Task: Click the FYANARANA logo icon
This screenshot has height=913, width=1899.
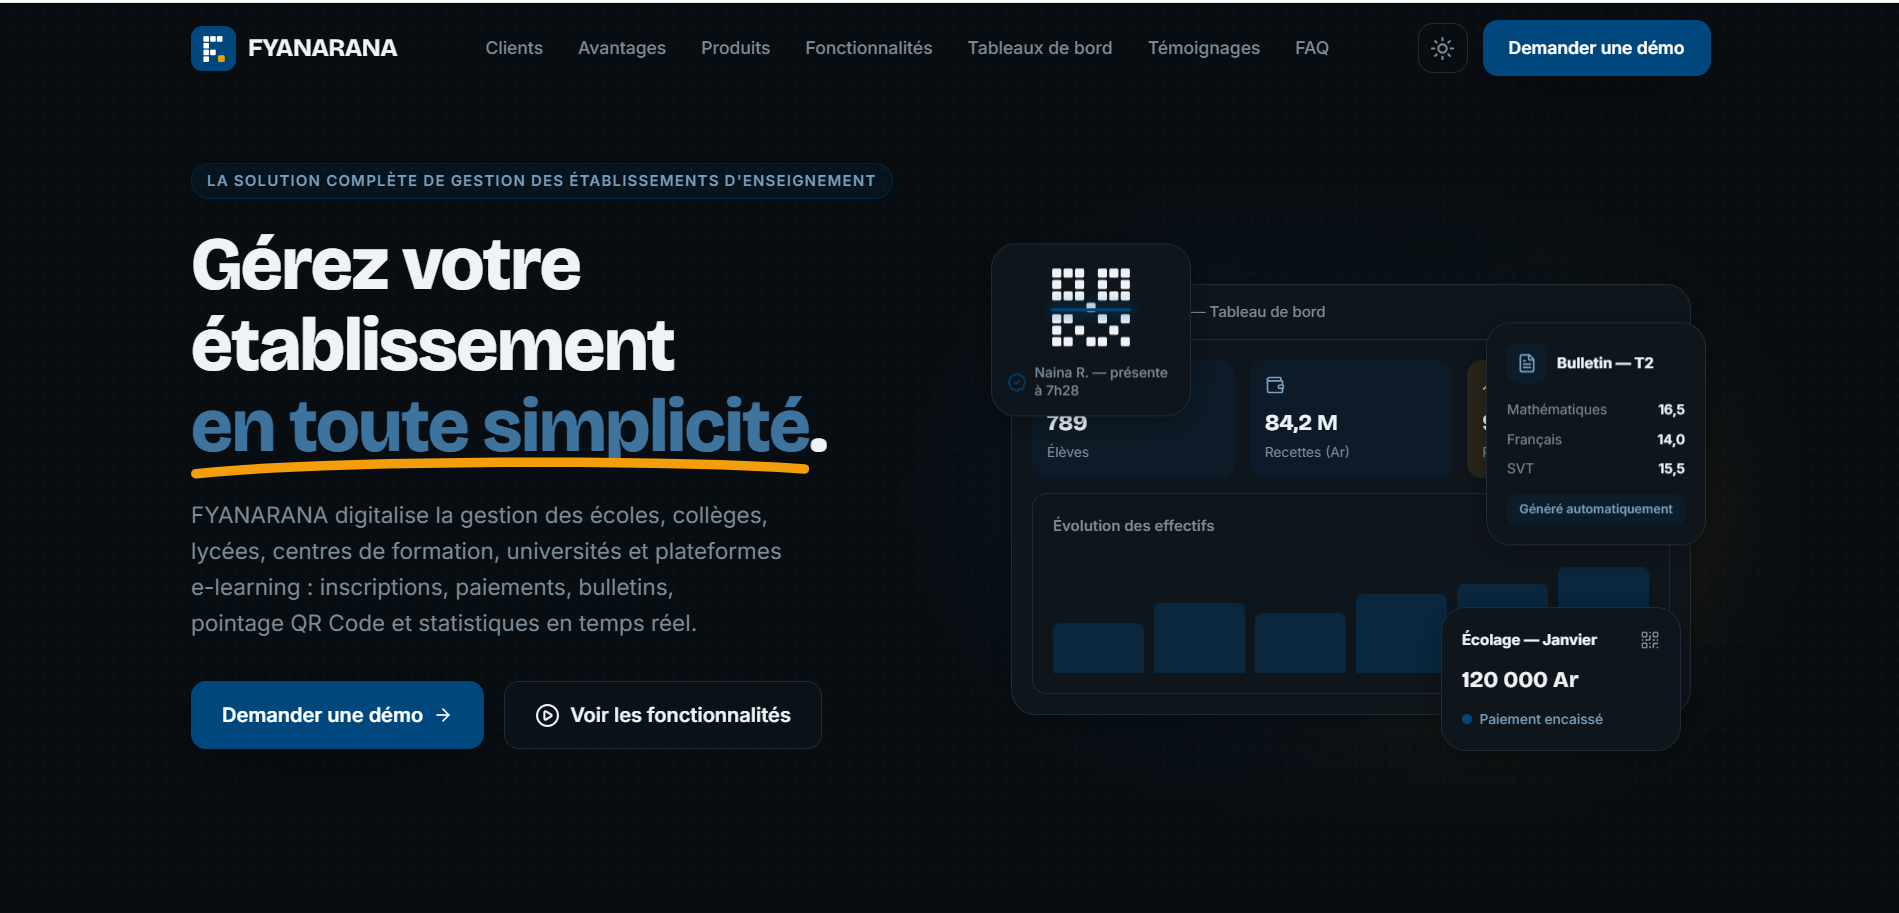Action: coord(213,48)
